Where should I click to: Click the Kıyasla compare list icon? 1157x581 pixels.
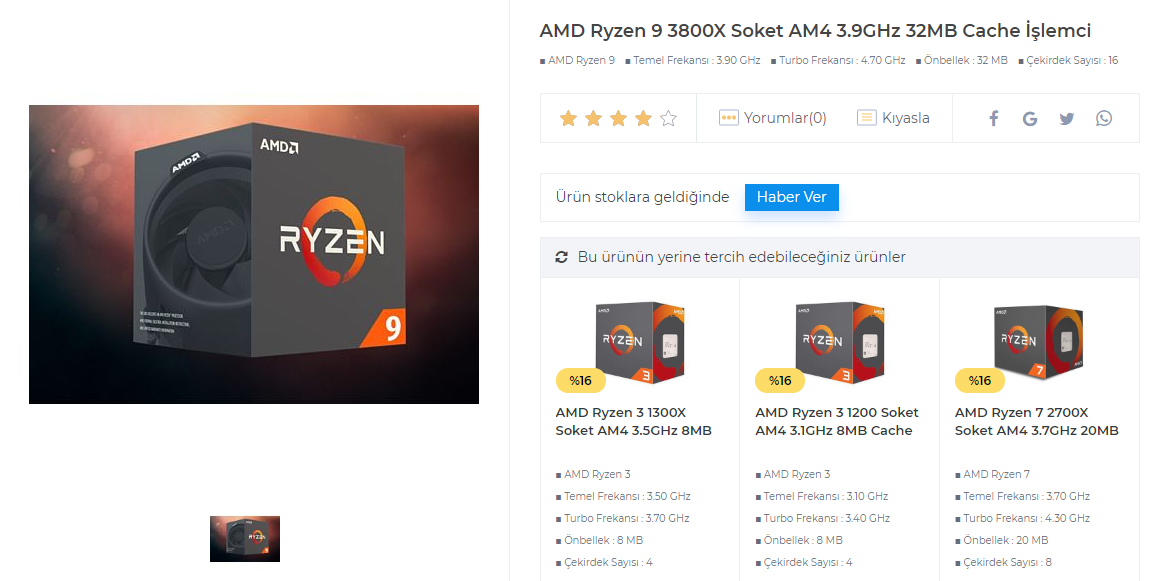pyautogui.click(x=866, y=118)
